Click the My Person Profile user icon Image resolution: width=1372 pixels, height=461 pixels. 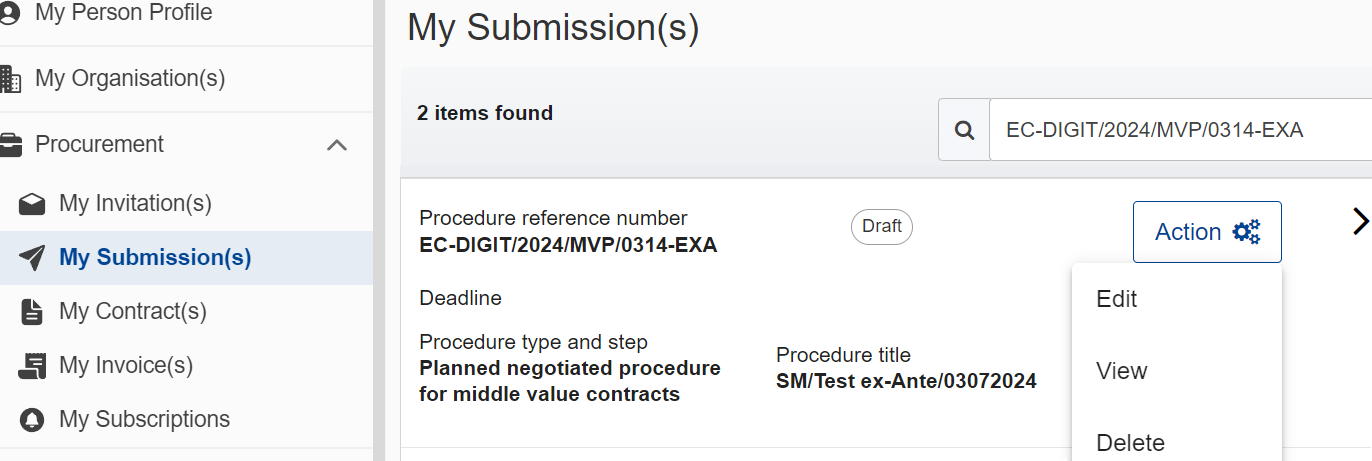[8, 14]
